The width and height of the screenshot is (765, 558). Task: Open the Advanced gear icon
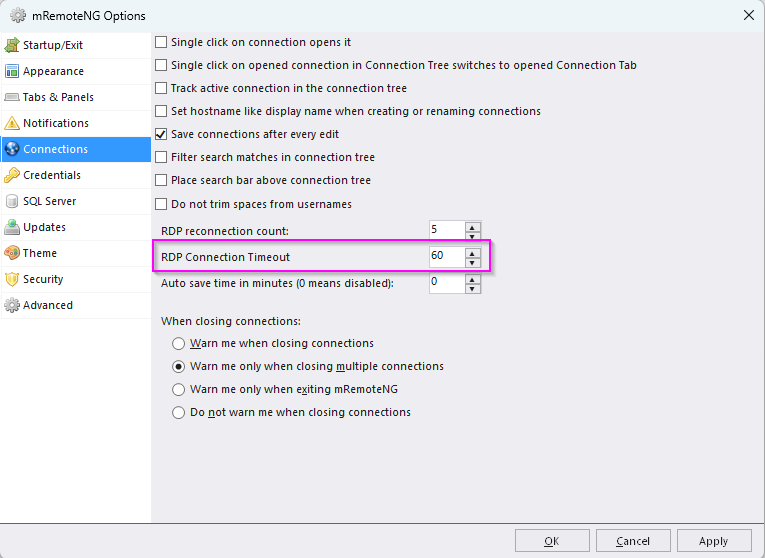tap(12, 305)
